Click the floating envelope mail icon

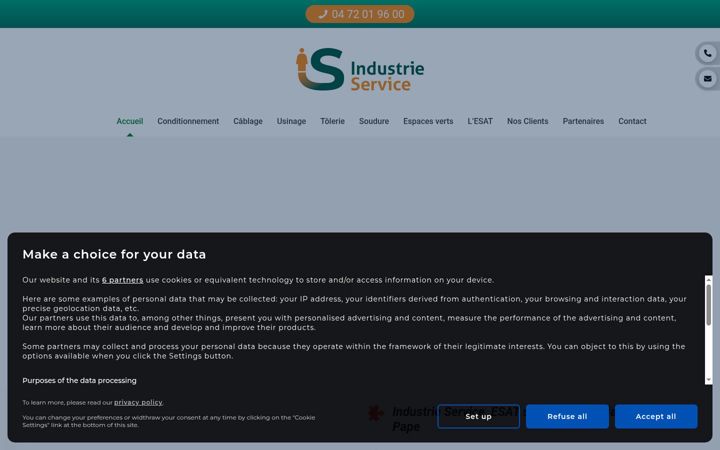click(x=708, y=79)
